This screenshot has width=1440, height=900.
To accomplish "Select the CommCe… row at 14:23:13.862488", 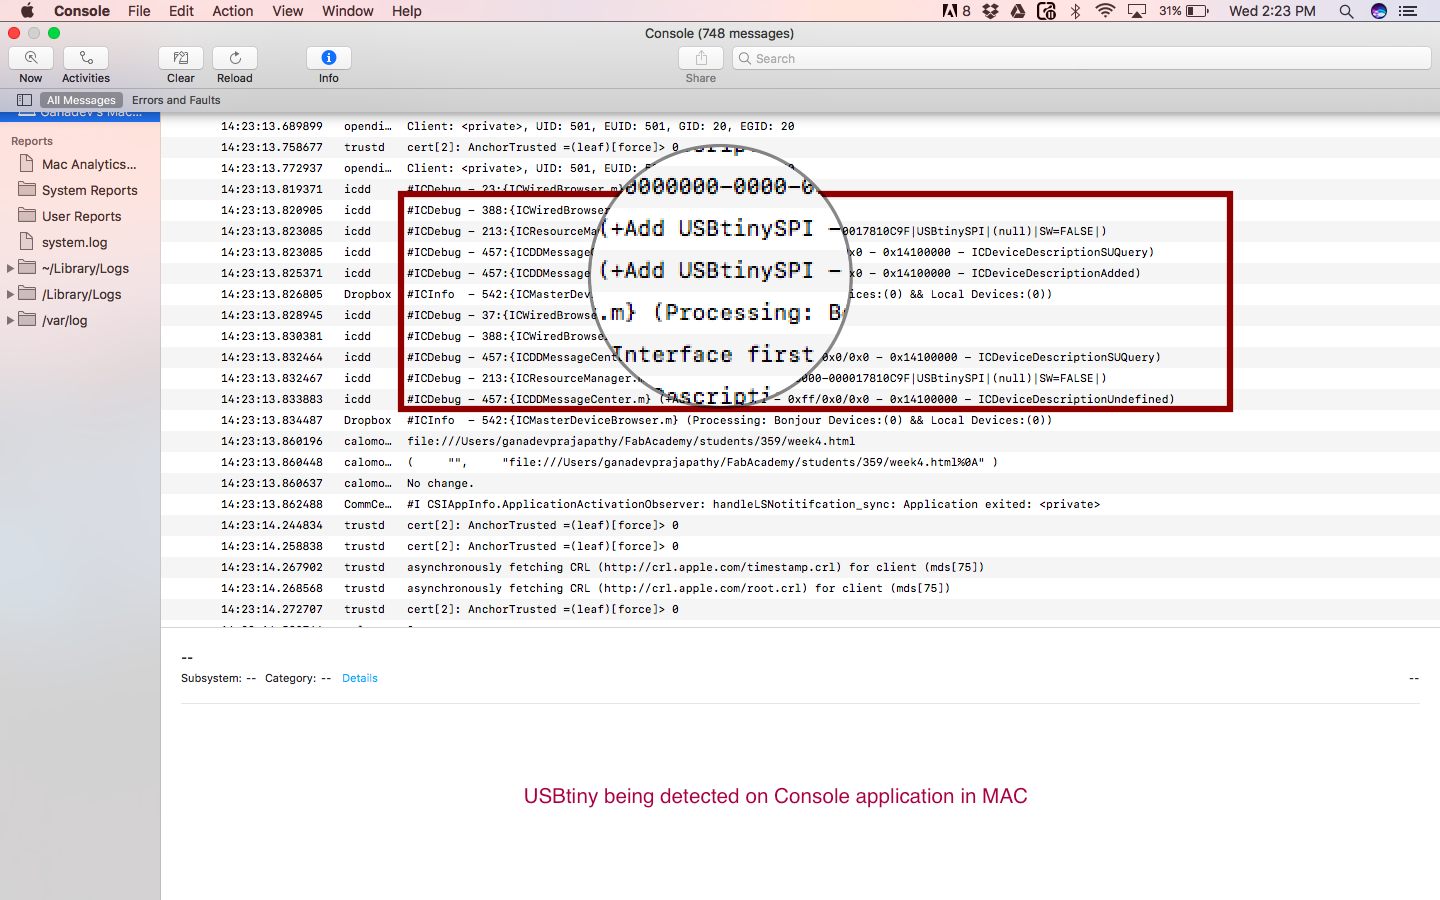I will pyautogui.click(x=800, y=504).
